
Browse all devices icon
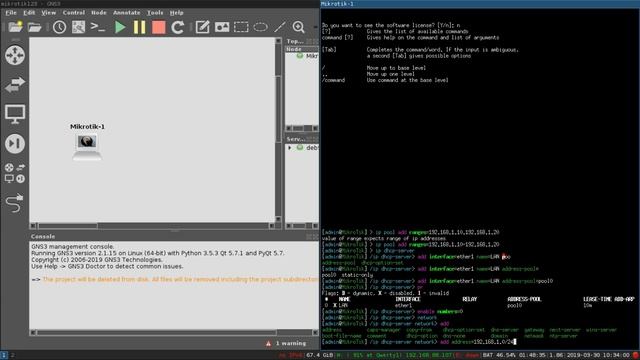click(15, 173)
